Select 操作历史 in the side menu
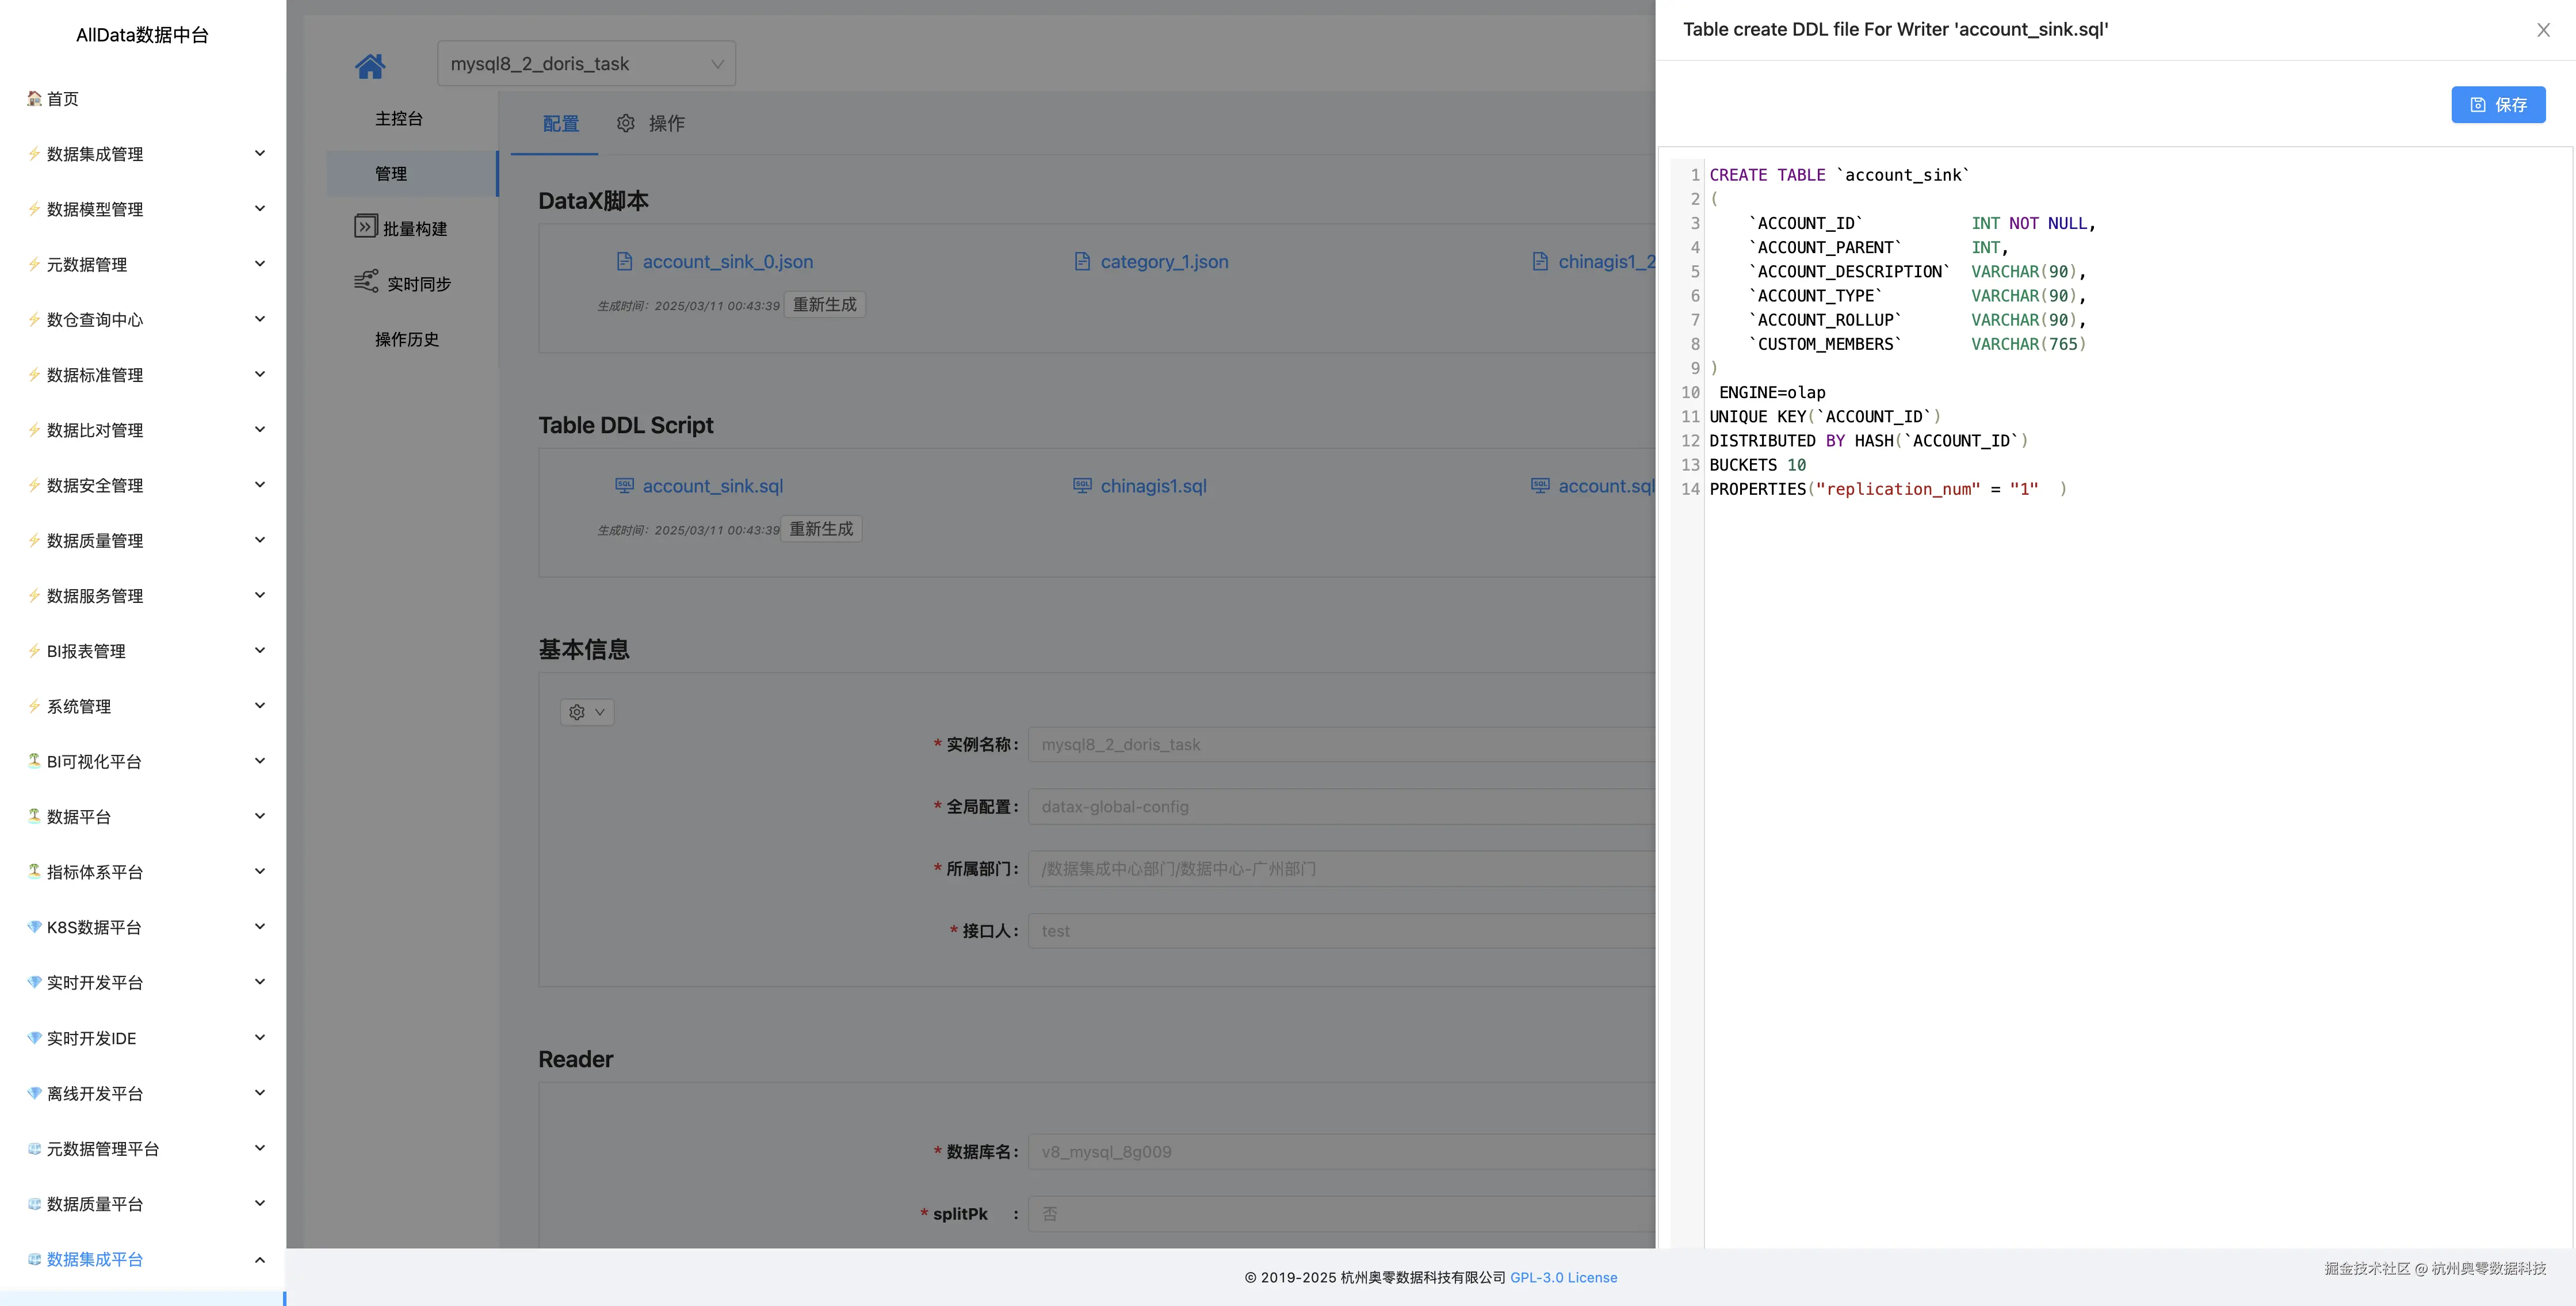This screenshot has width=2576, height=1306. tap(406, 339)
